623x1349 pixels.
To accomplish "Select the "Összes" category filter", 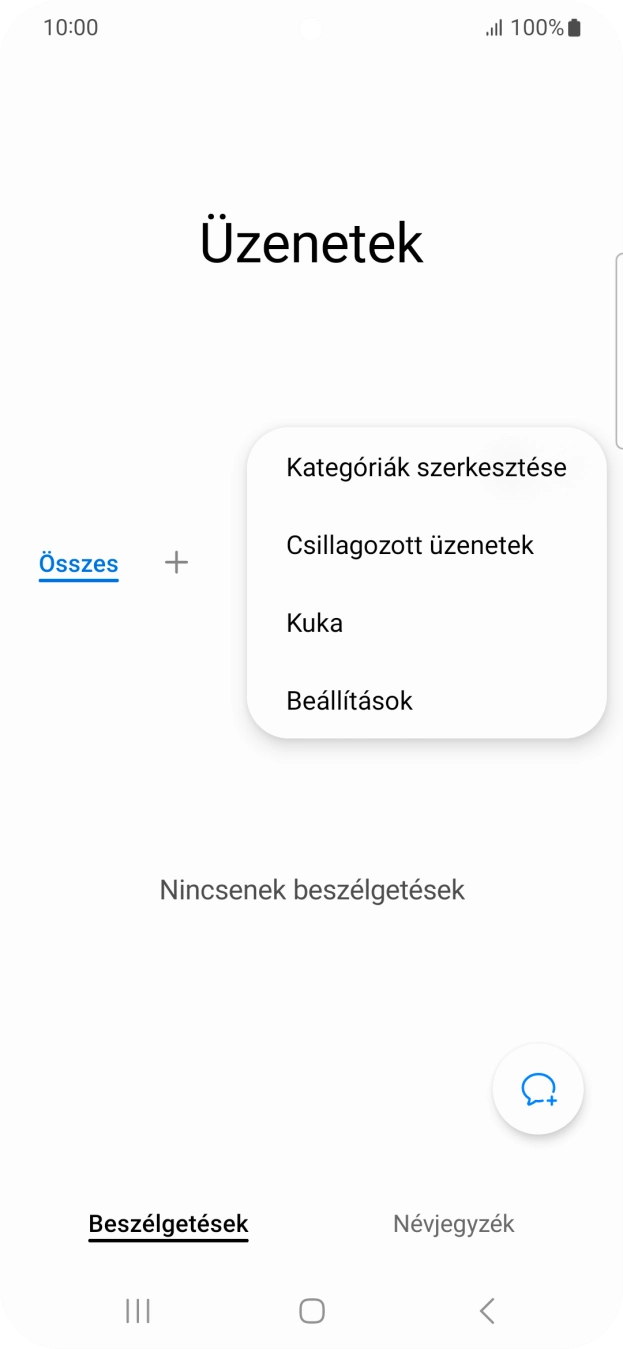I will coord(78,562).
